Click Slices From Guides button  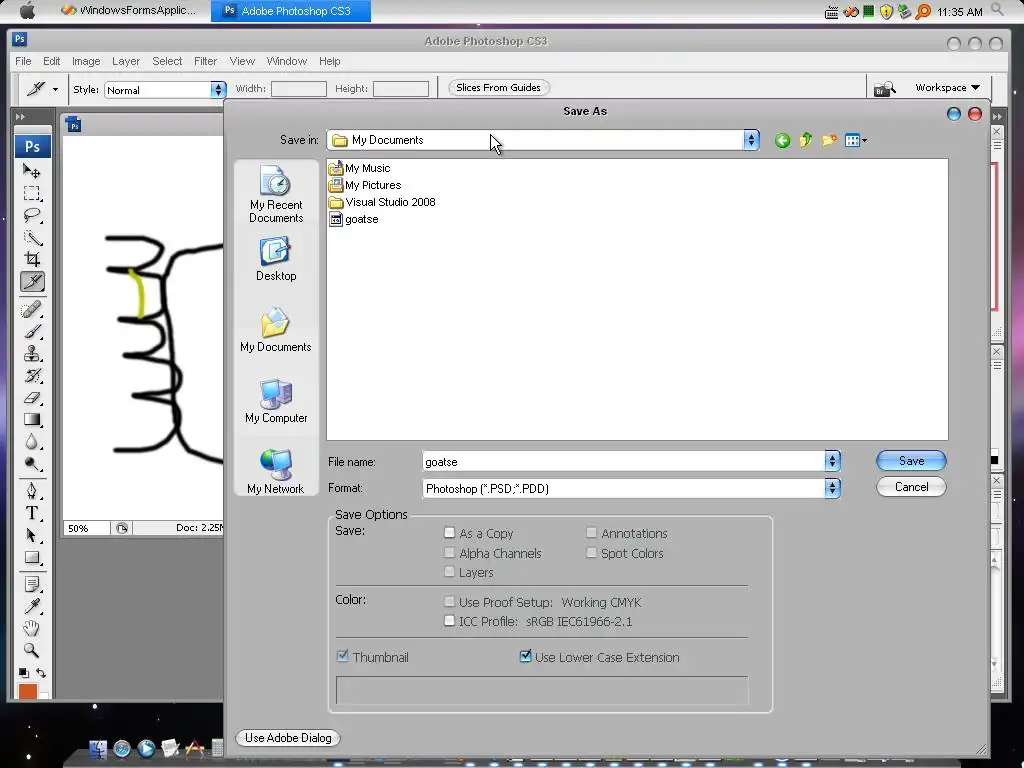[x=498, y=88]
